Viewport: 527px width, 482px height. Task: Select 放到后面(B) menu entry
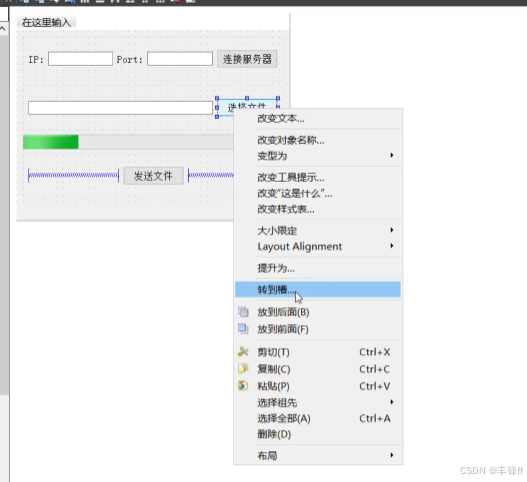coord(318,312)
